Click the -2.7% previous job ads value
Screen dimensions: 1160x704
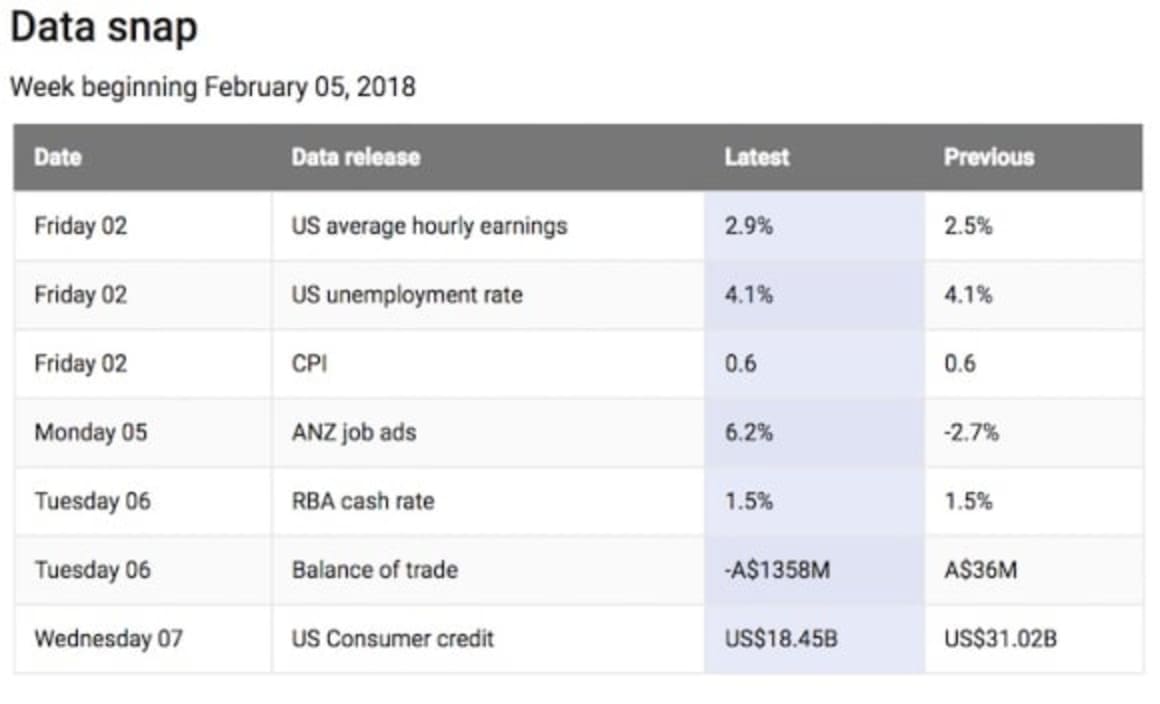click(970, 432)
